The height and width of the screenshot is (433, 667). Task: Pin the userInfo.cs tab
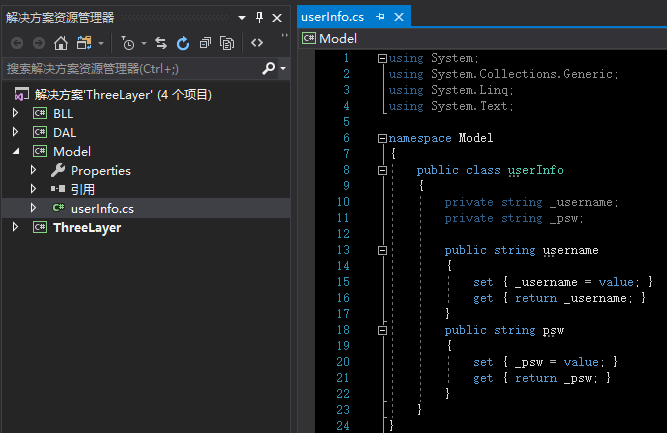(380, 17)
